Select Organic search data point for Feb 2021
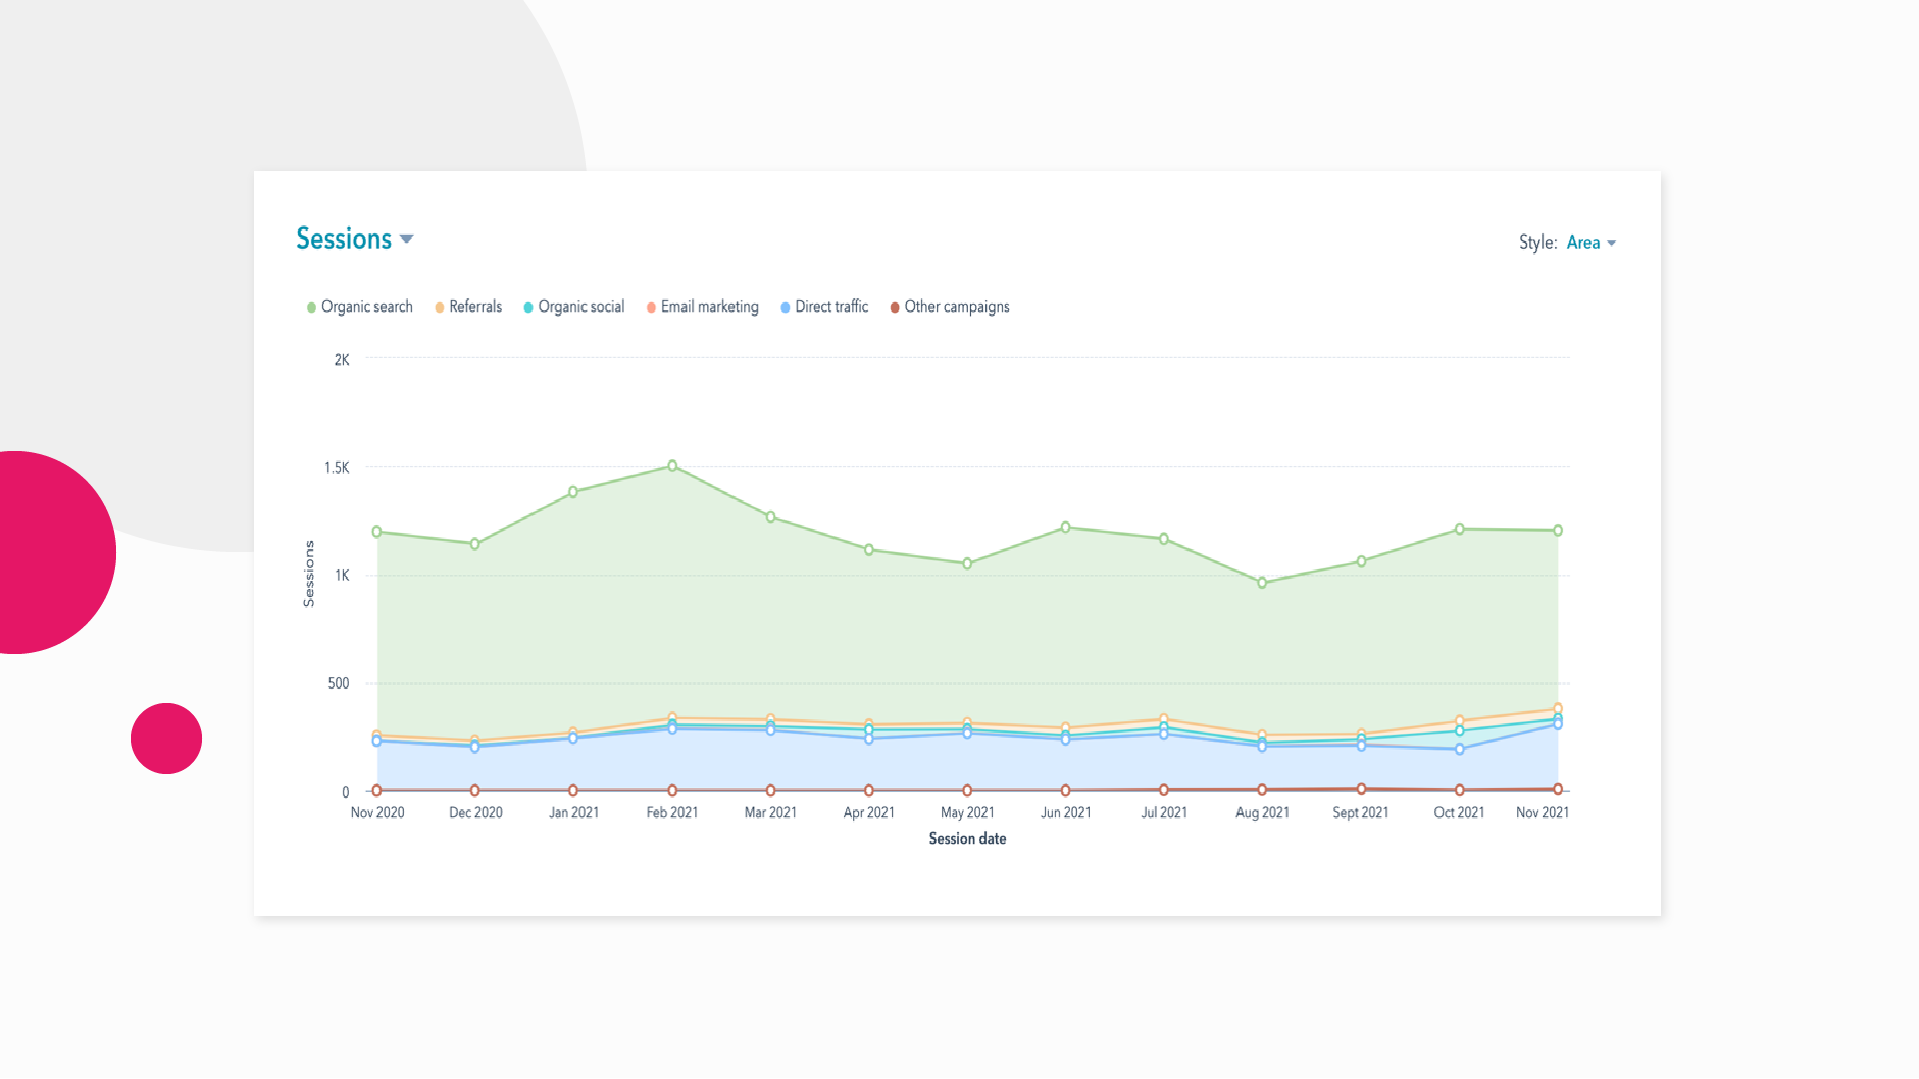1919x1079 pixels. click(672, 466)
